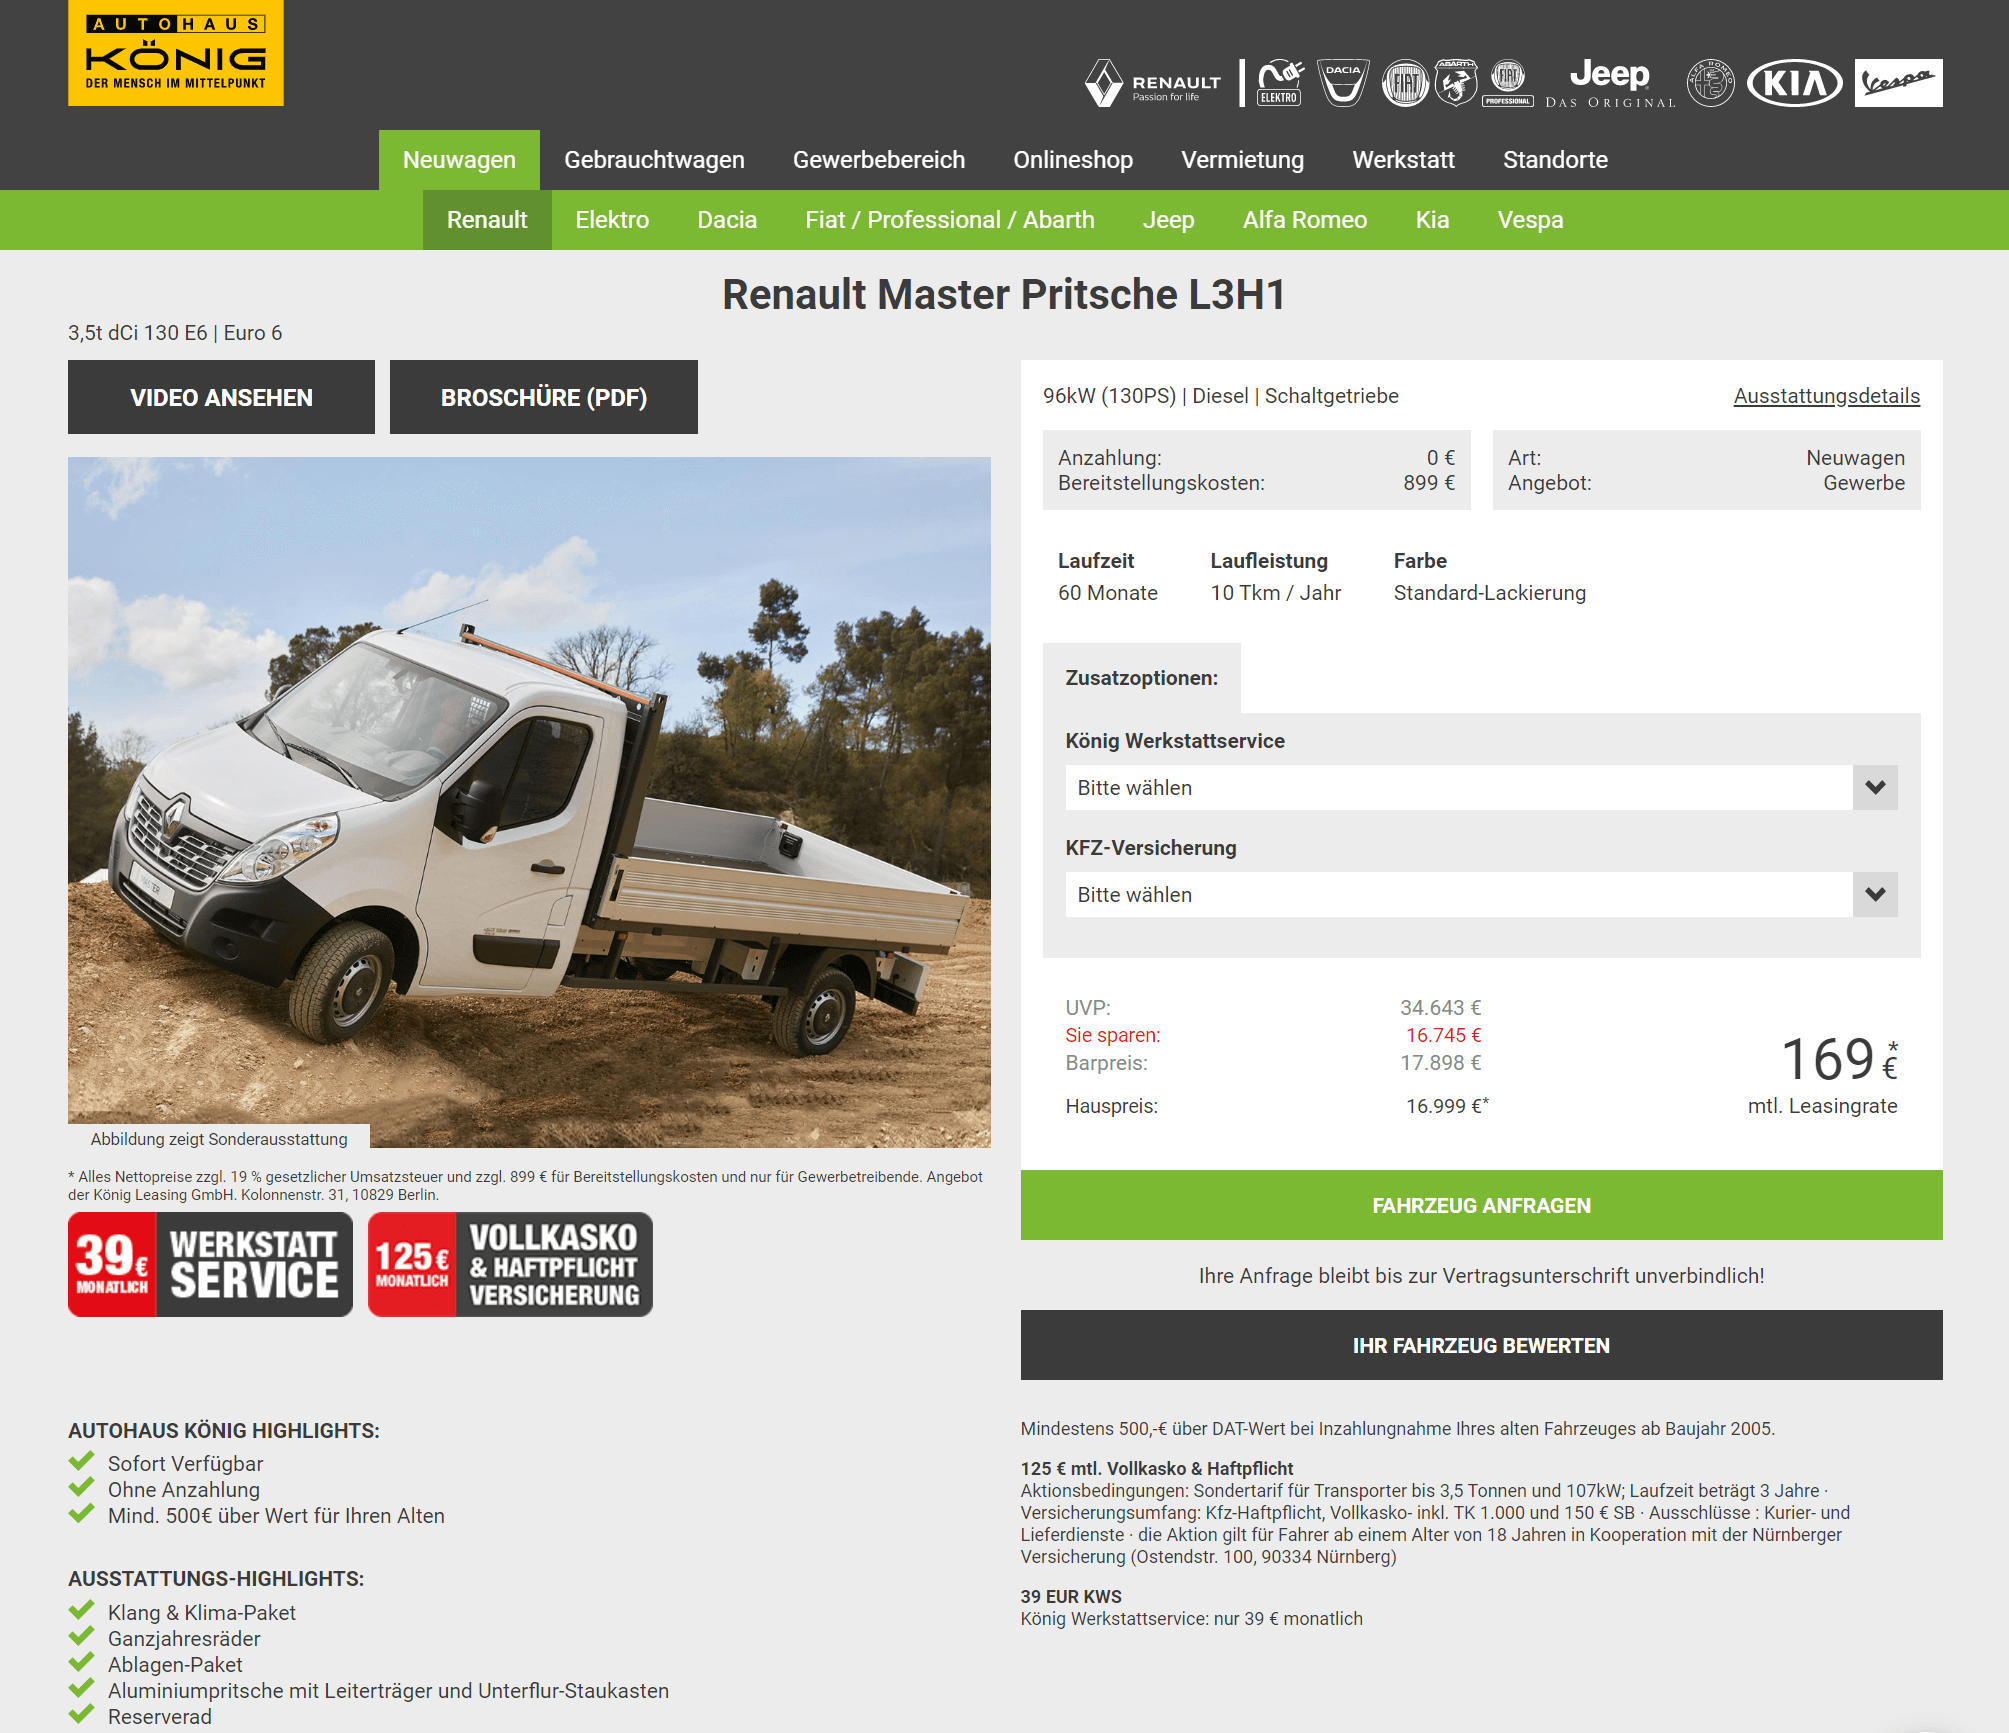Select the green submenu Vespa tab
The height and width of the screenshot is (1733, 2009).
[x=1530, y=220]
